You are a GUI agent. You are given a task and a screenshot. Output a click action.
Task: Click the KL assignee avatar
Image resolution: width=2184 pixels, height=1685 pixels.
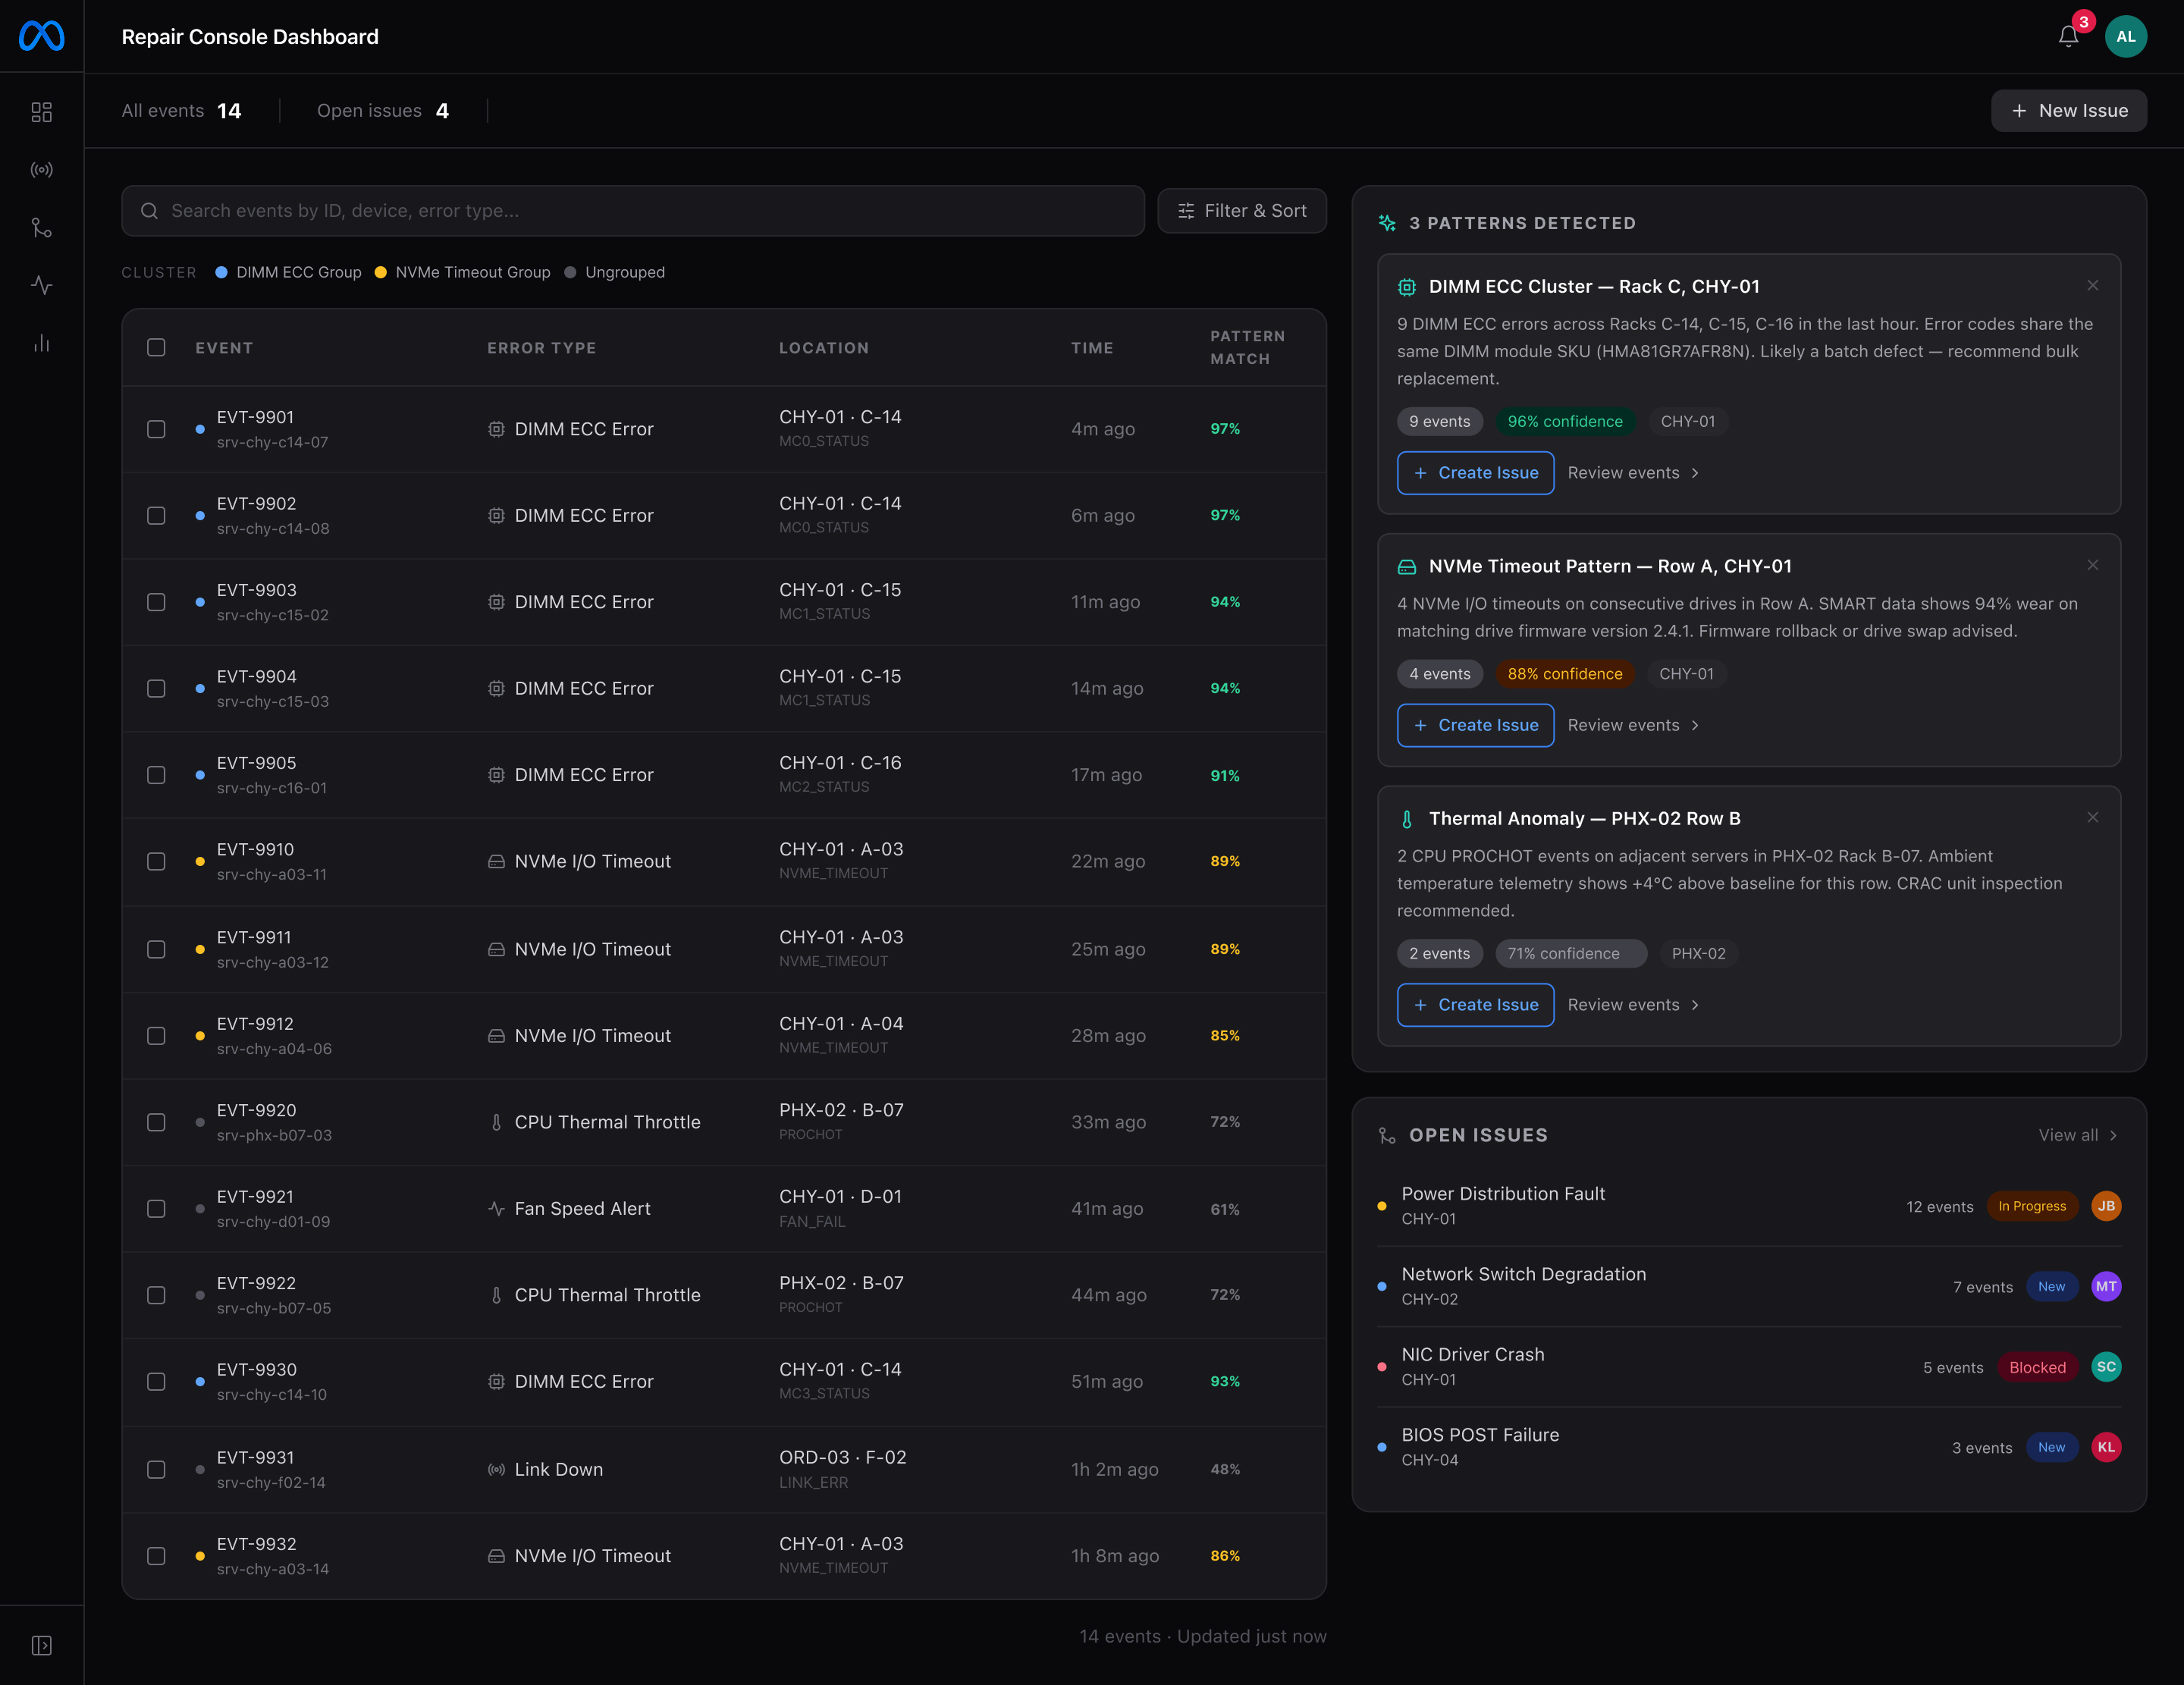pyautogui.click(x=2106, y=1447)
